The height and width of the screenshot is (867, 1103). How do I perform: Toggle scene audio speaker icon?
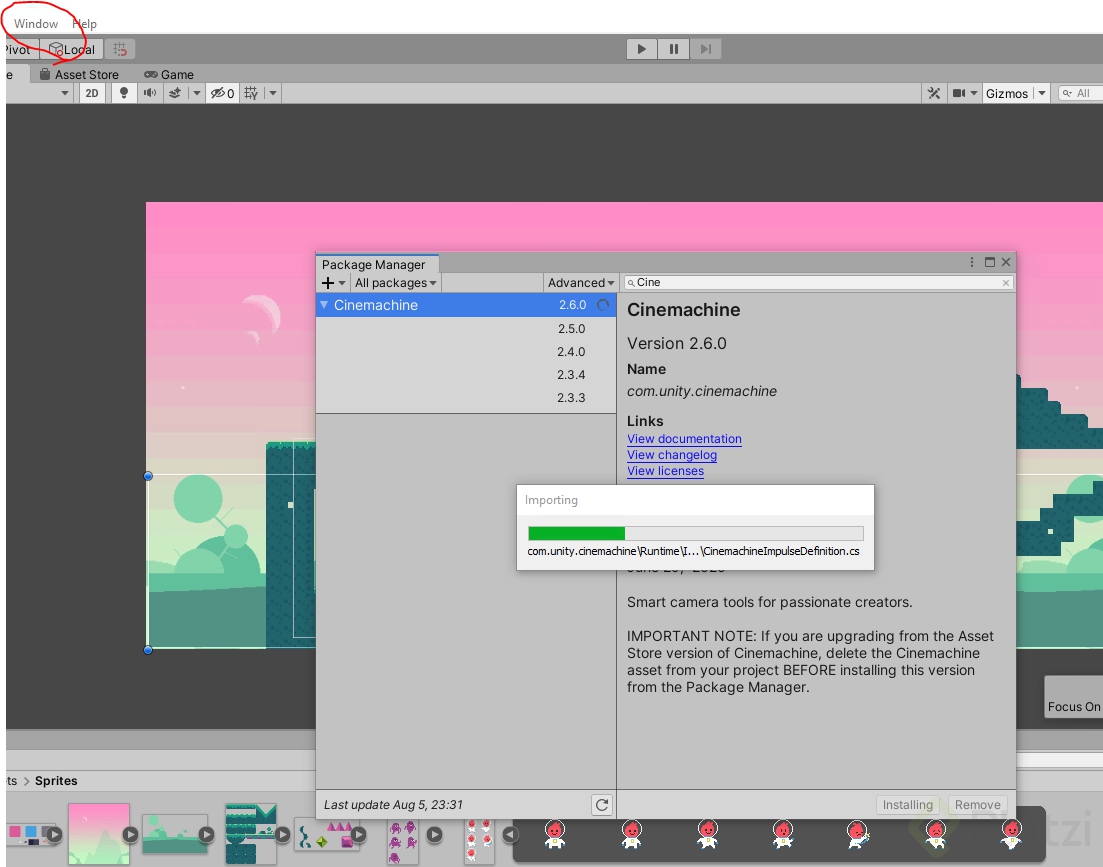click(x=149, y=93)
